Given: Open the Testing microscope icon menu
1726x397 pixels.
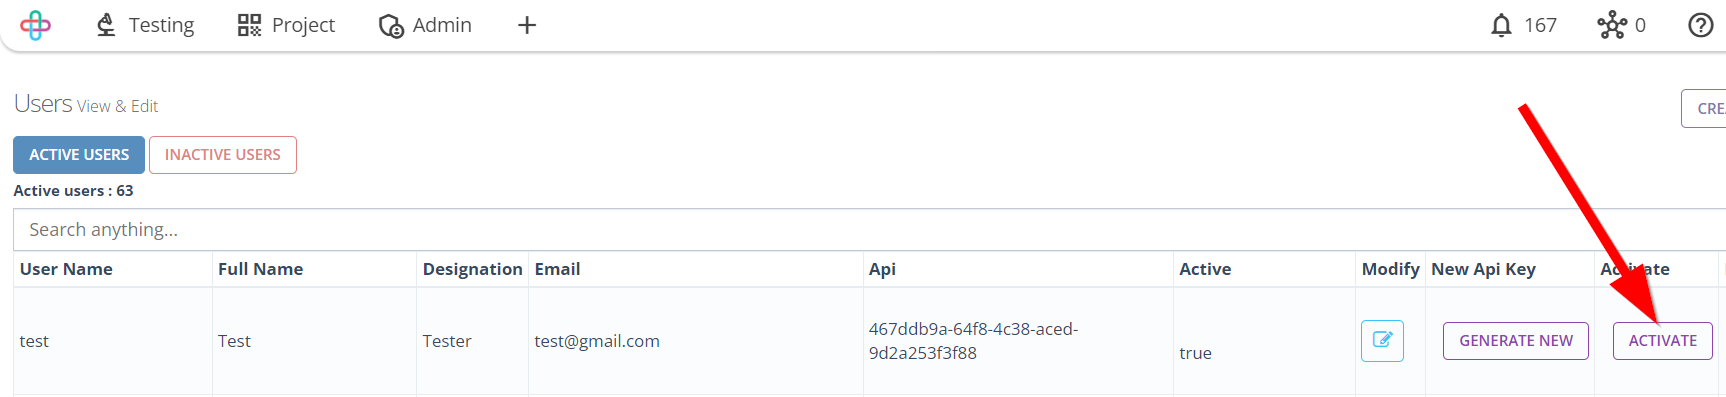Looking at the screenshot, I should click(106, 25).
